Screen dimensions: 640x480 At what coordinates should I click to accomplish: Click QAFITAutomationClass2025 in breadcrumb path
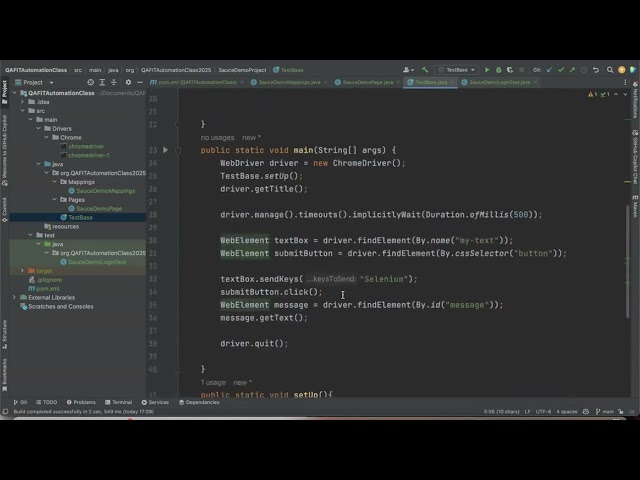click(176, 70)
